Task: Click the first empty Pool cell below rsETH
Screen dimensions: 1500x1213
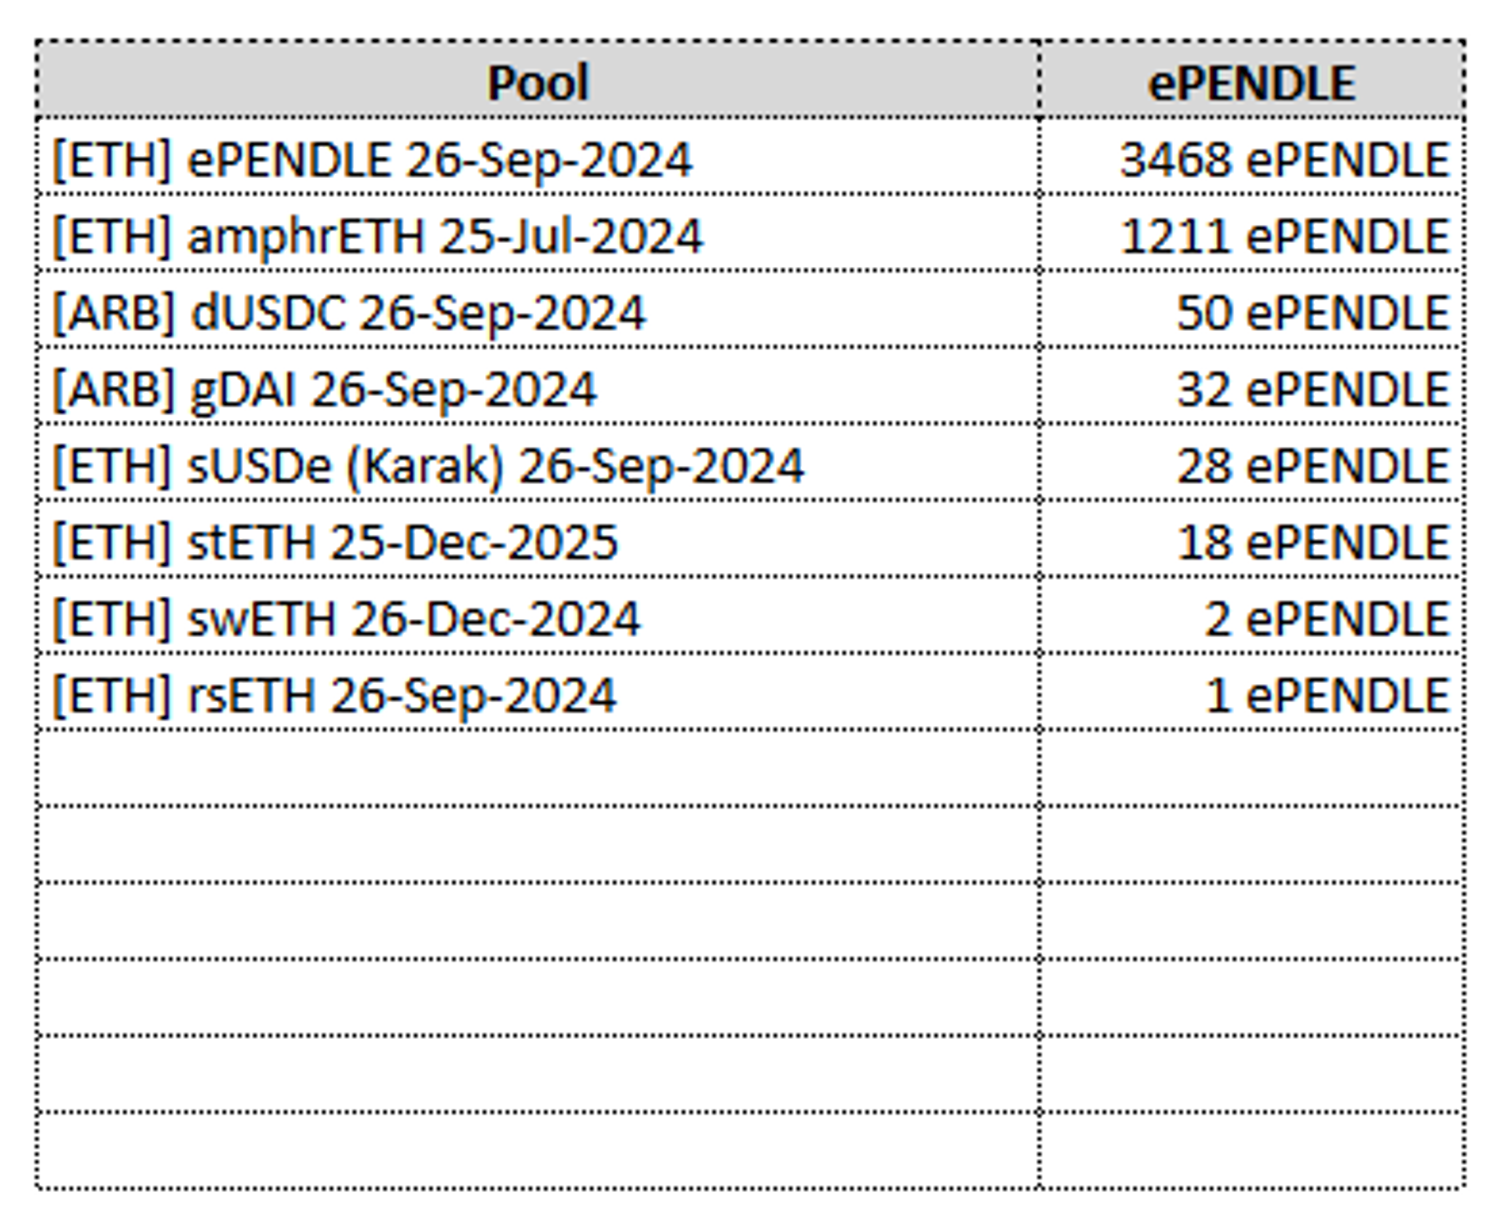Action: pos(538,768)
